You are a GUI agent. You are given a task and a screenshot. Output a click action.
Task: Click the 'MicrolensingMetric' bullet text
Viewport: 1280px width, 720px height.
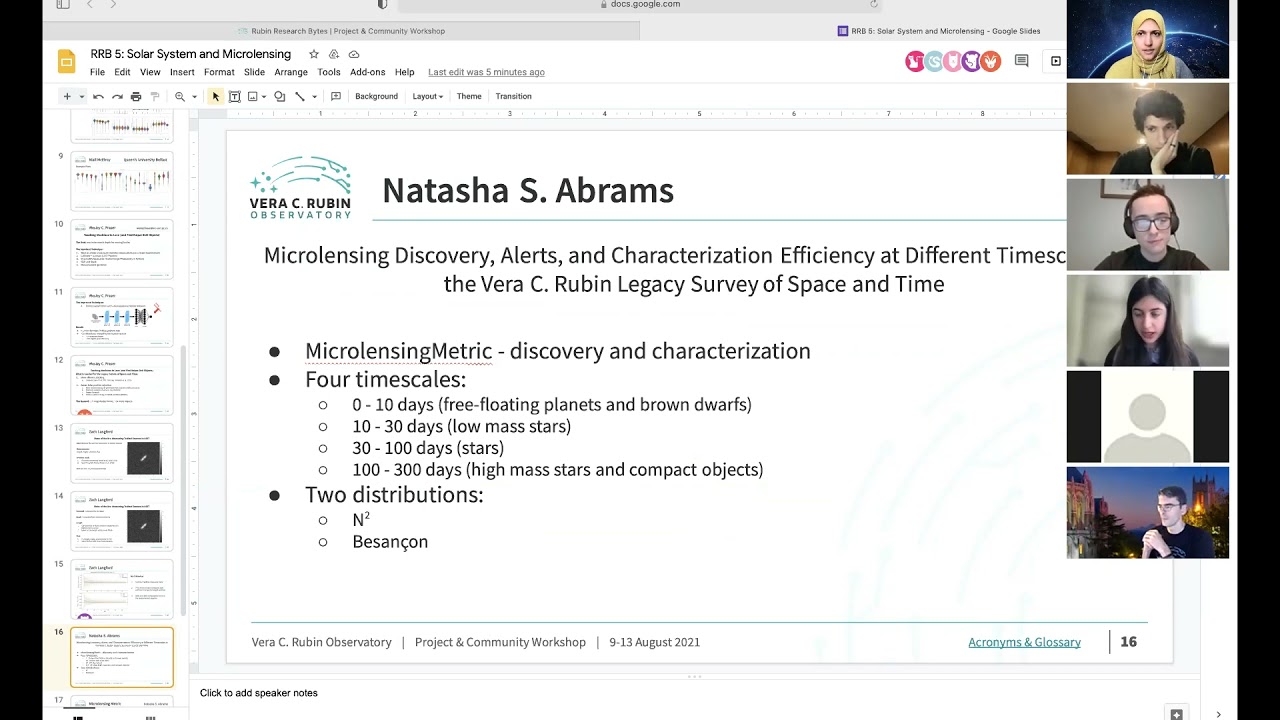click(398, 351)
